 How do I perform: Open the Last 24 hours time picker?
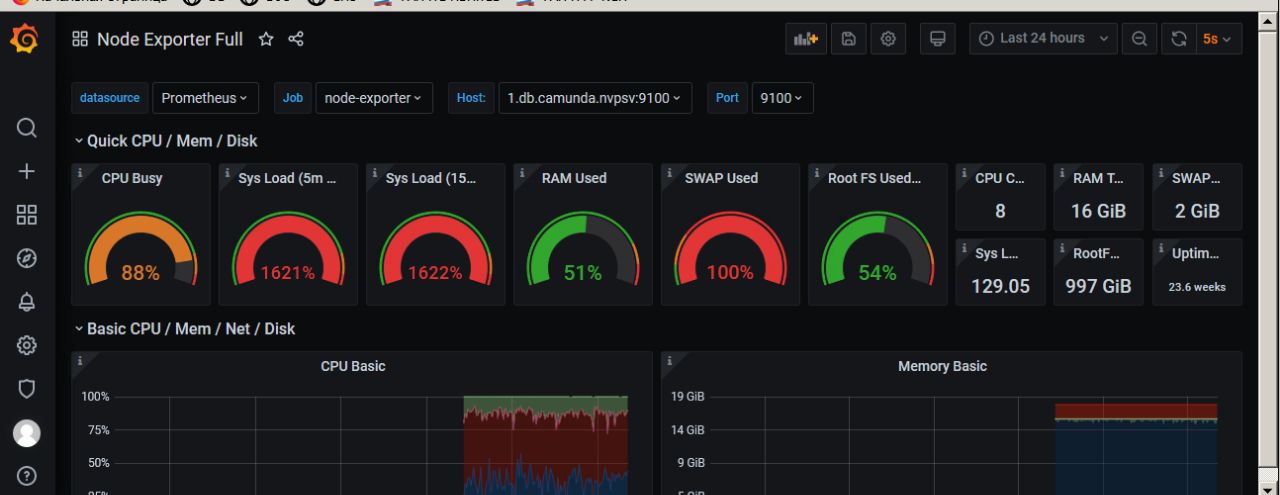click(x=1043, y=39)
